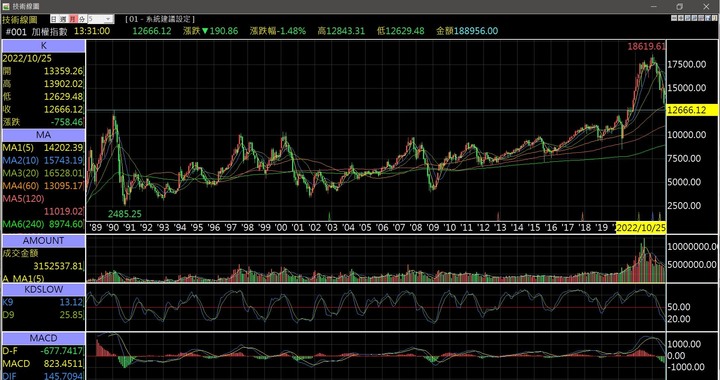This screenshot has width=720, height=380.
Task: Click the MACD panel header
Action: 44,338
